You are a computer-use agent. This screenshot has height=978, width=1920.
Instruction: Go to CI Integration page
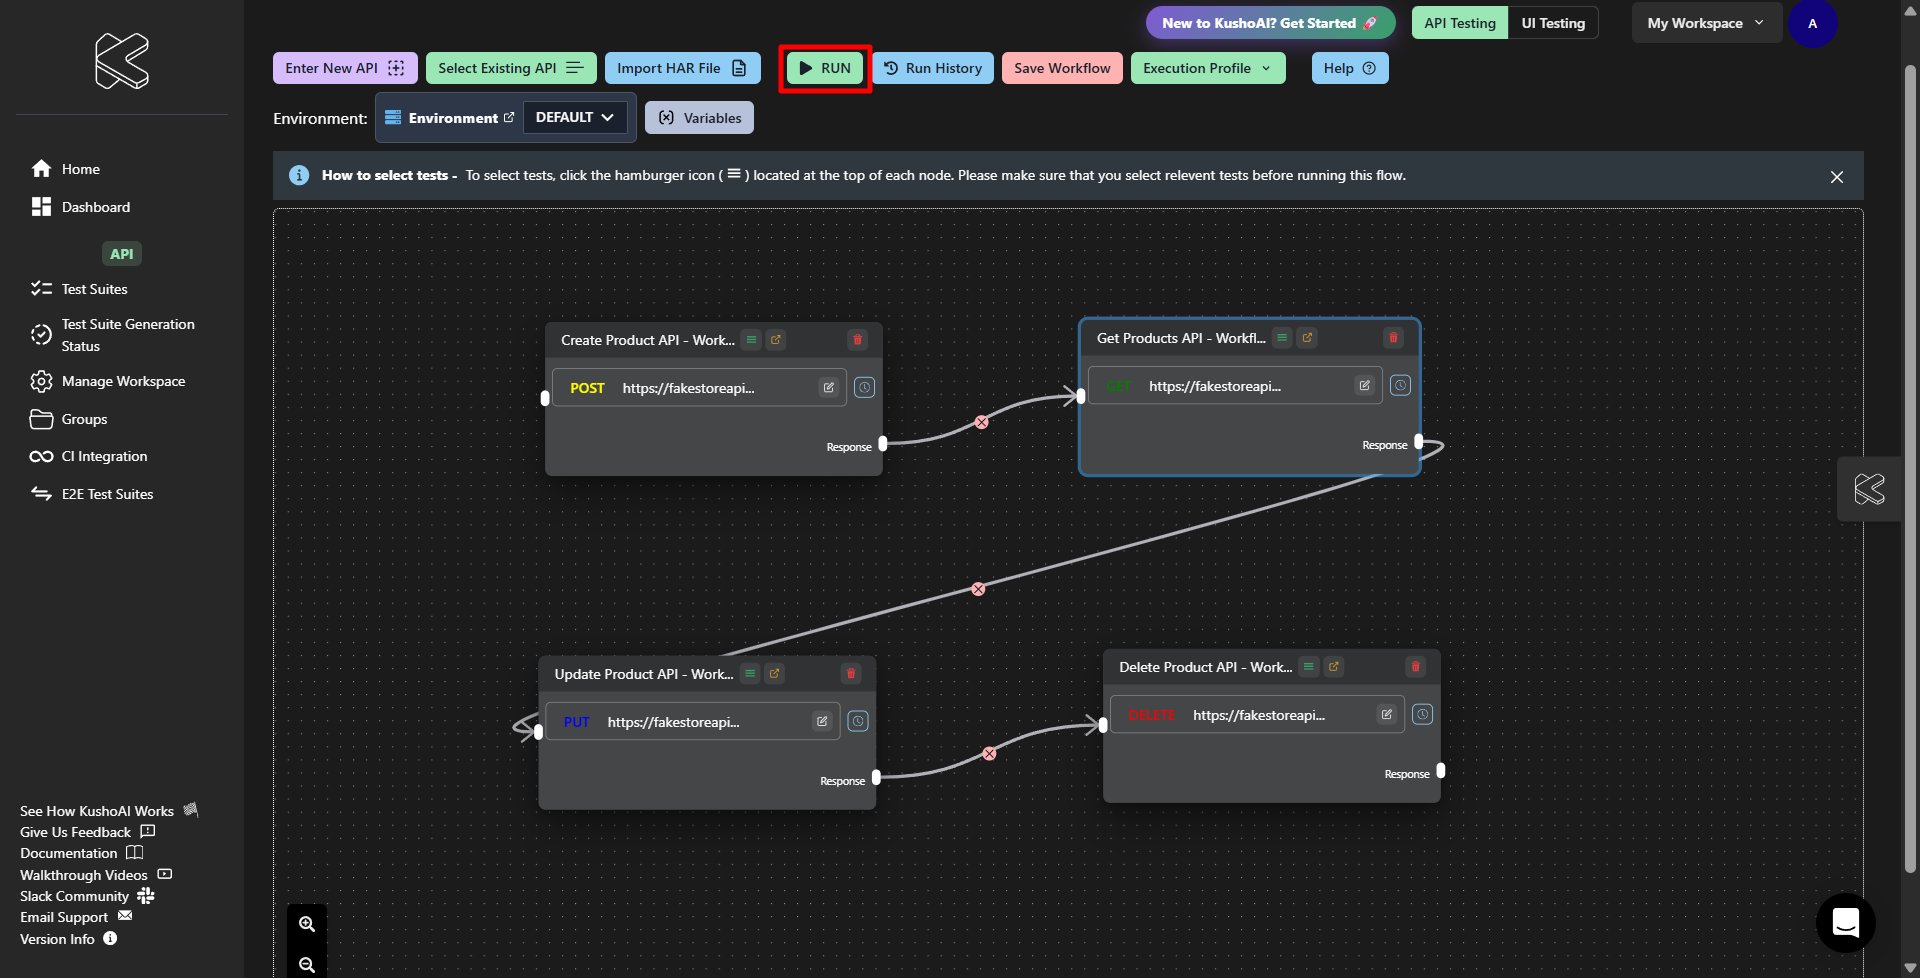(104, 456)
